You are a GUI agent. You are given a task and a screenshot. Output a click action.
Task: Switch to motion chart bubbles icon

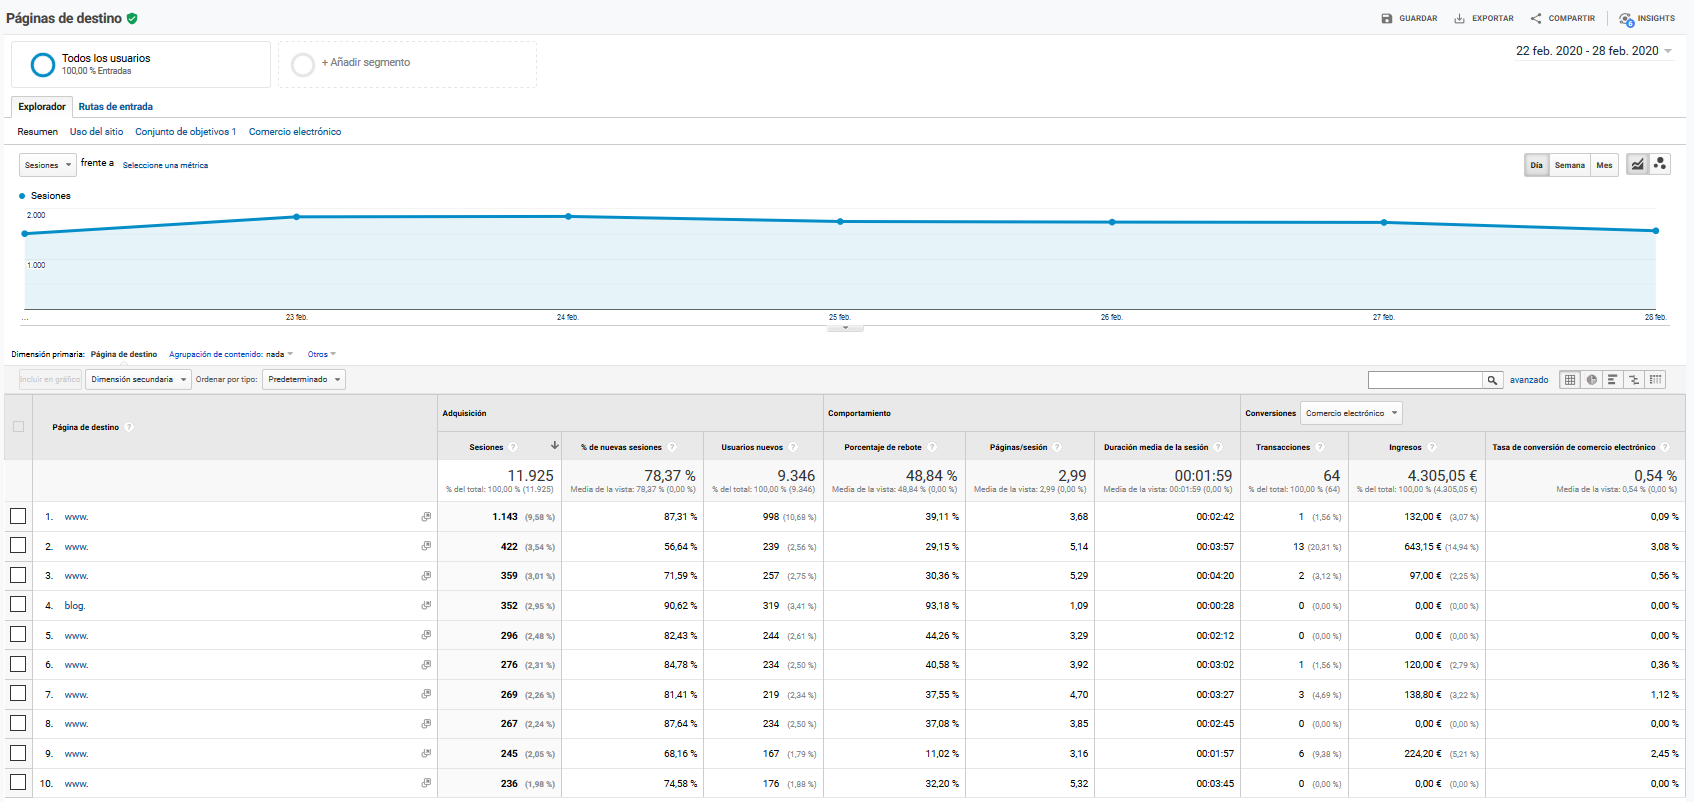tap(1660, 165)
